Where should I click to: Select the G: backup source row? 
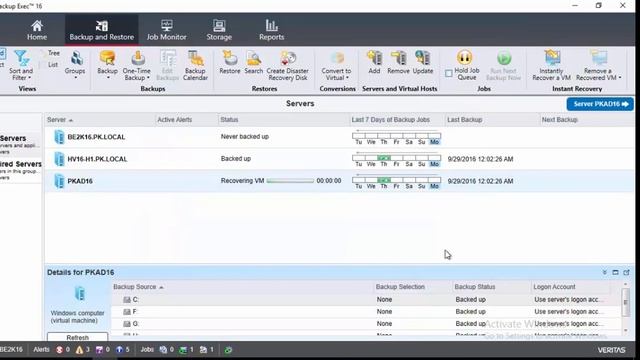coord(366,324)
